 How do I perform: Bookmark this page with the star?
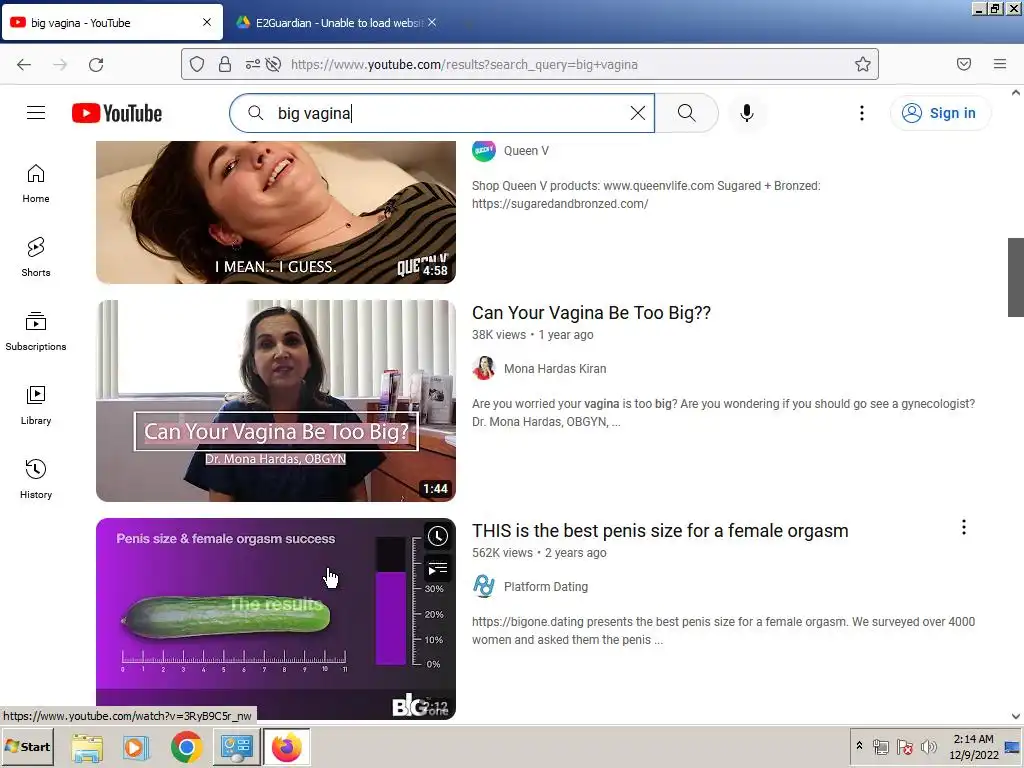click(863, 64)
